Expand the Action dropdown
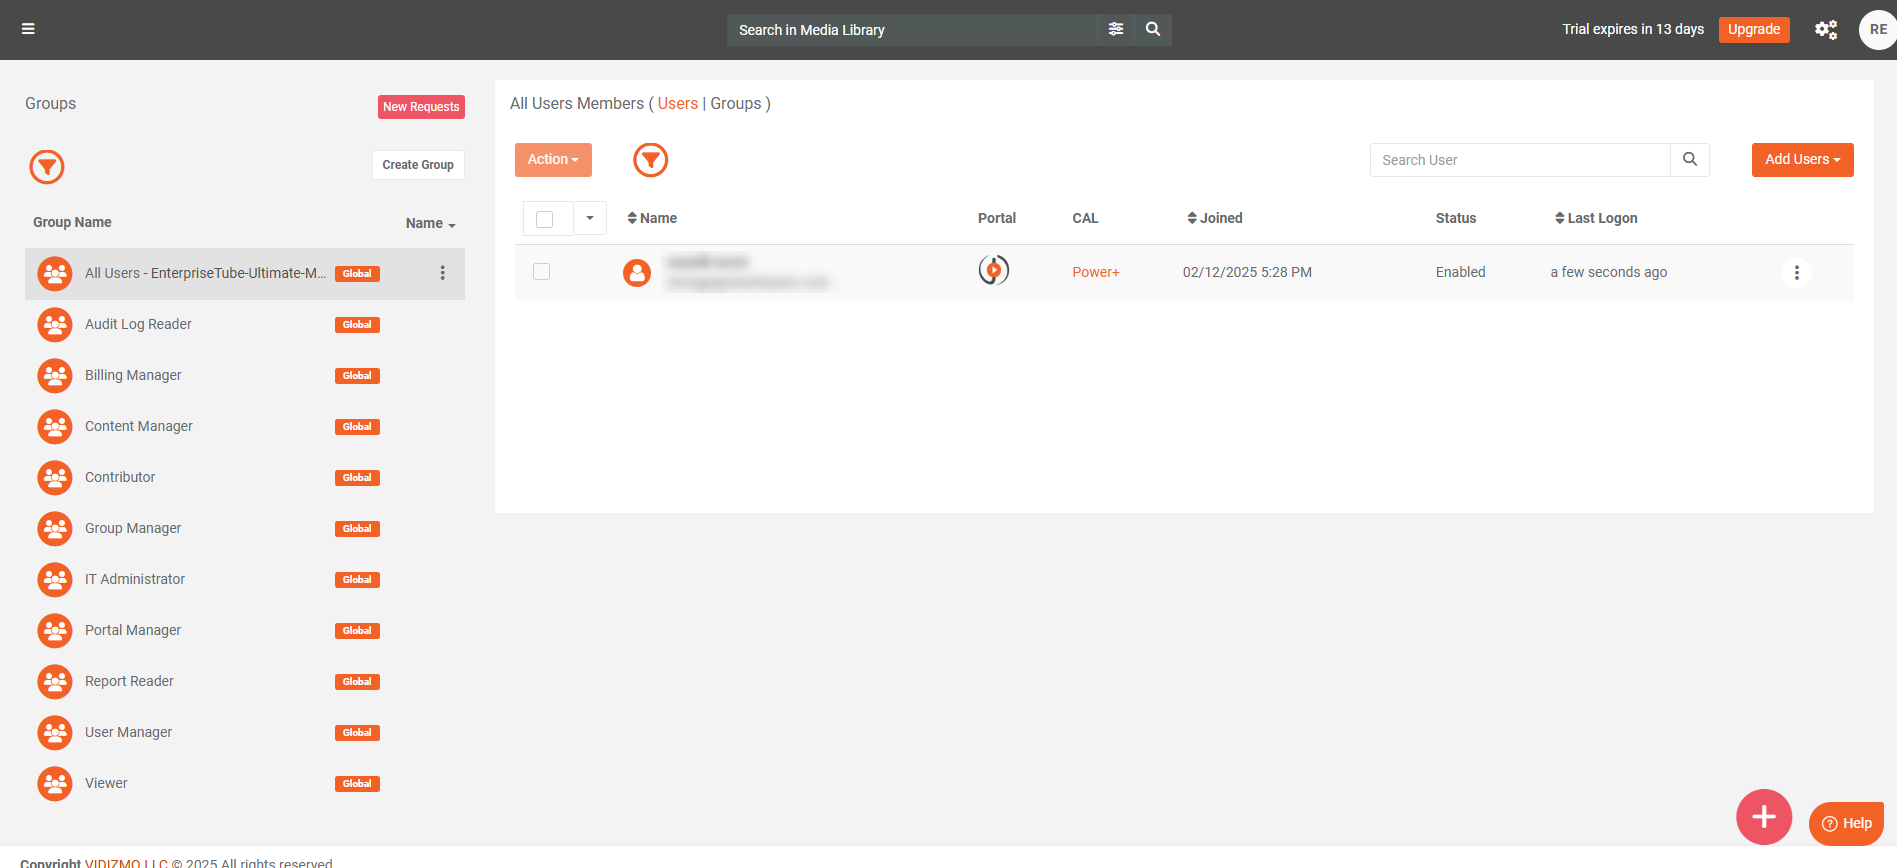1897x868 pixels. point(553,160)
